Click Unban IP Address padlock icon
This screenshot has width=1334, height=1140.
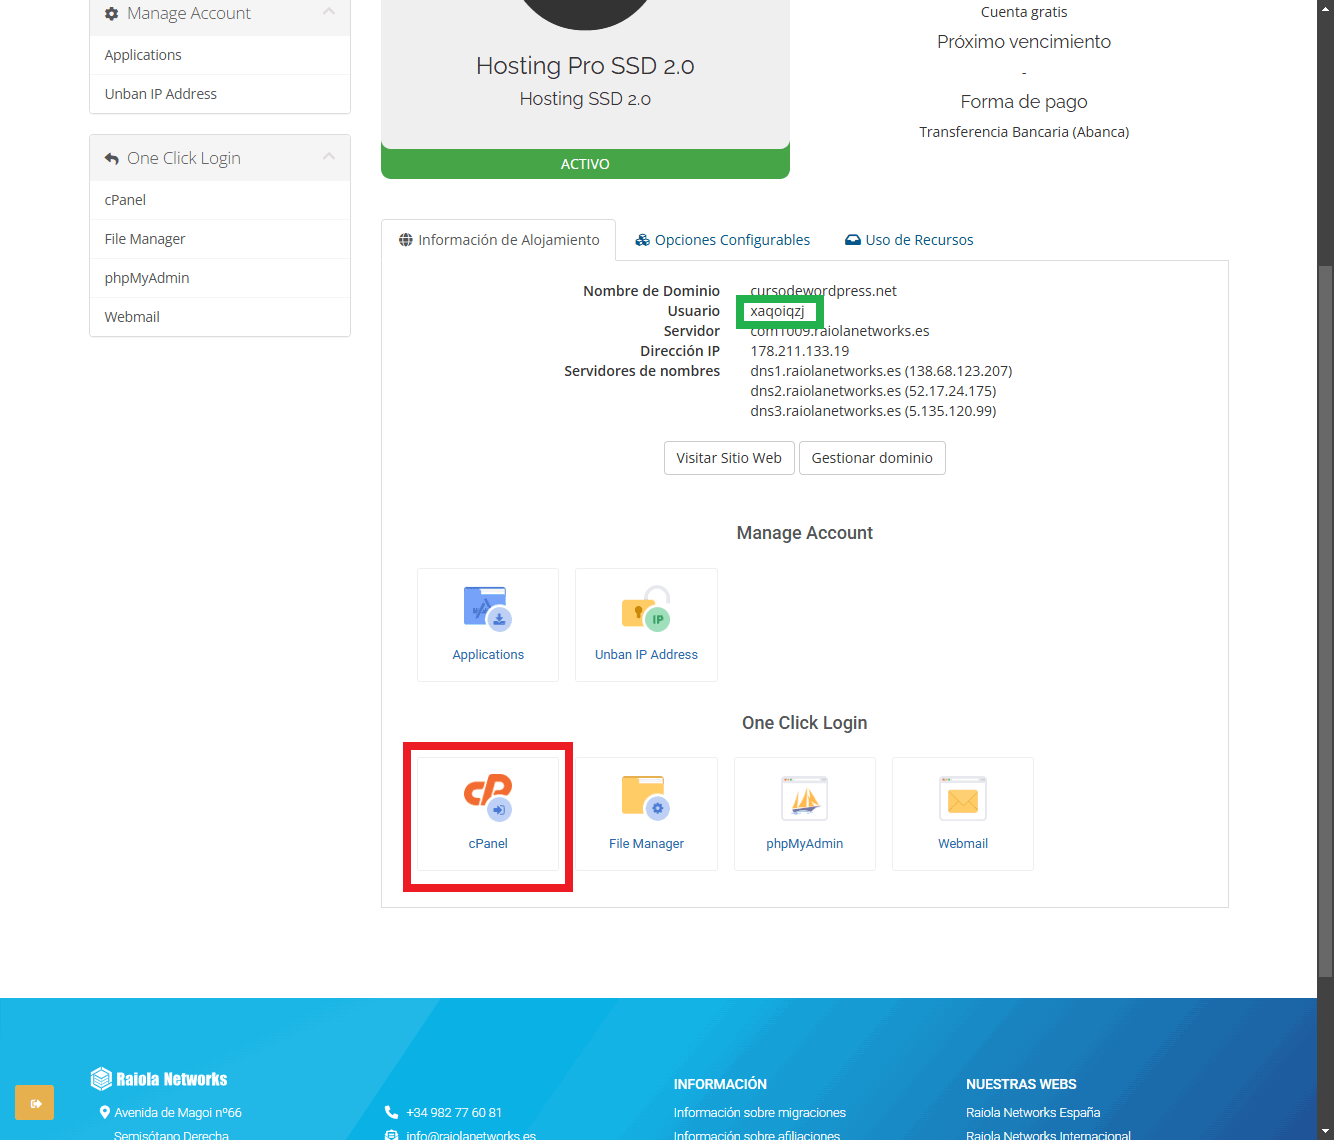pos(646,608)
